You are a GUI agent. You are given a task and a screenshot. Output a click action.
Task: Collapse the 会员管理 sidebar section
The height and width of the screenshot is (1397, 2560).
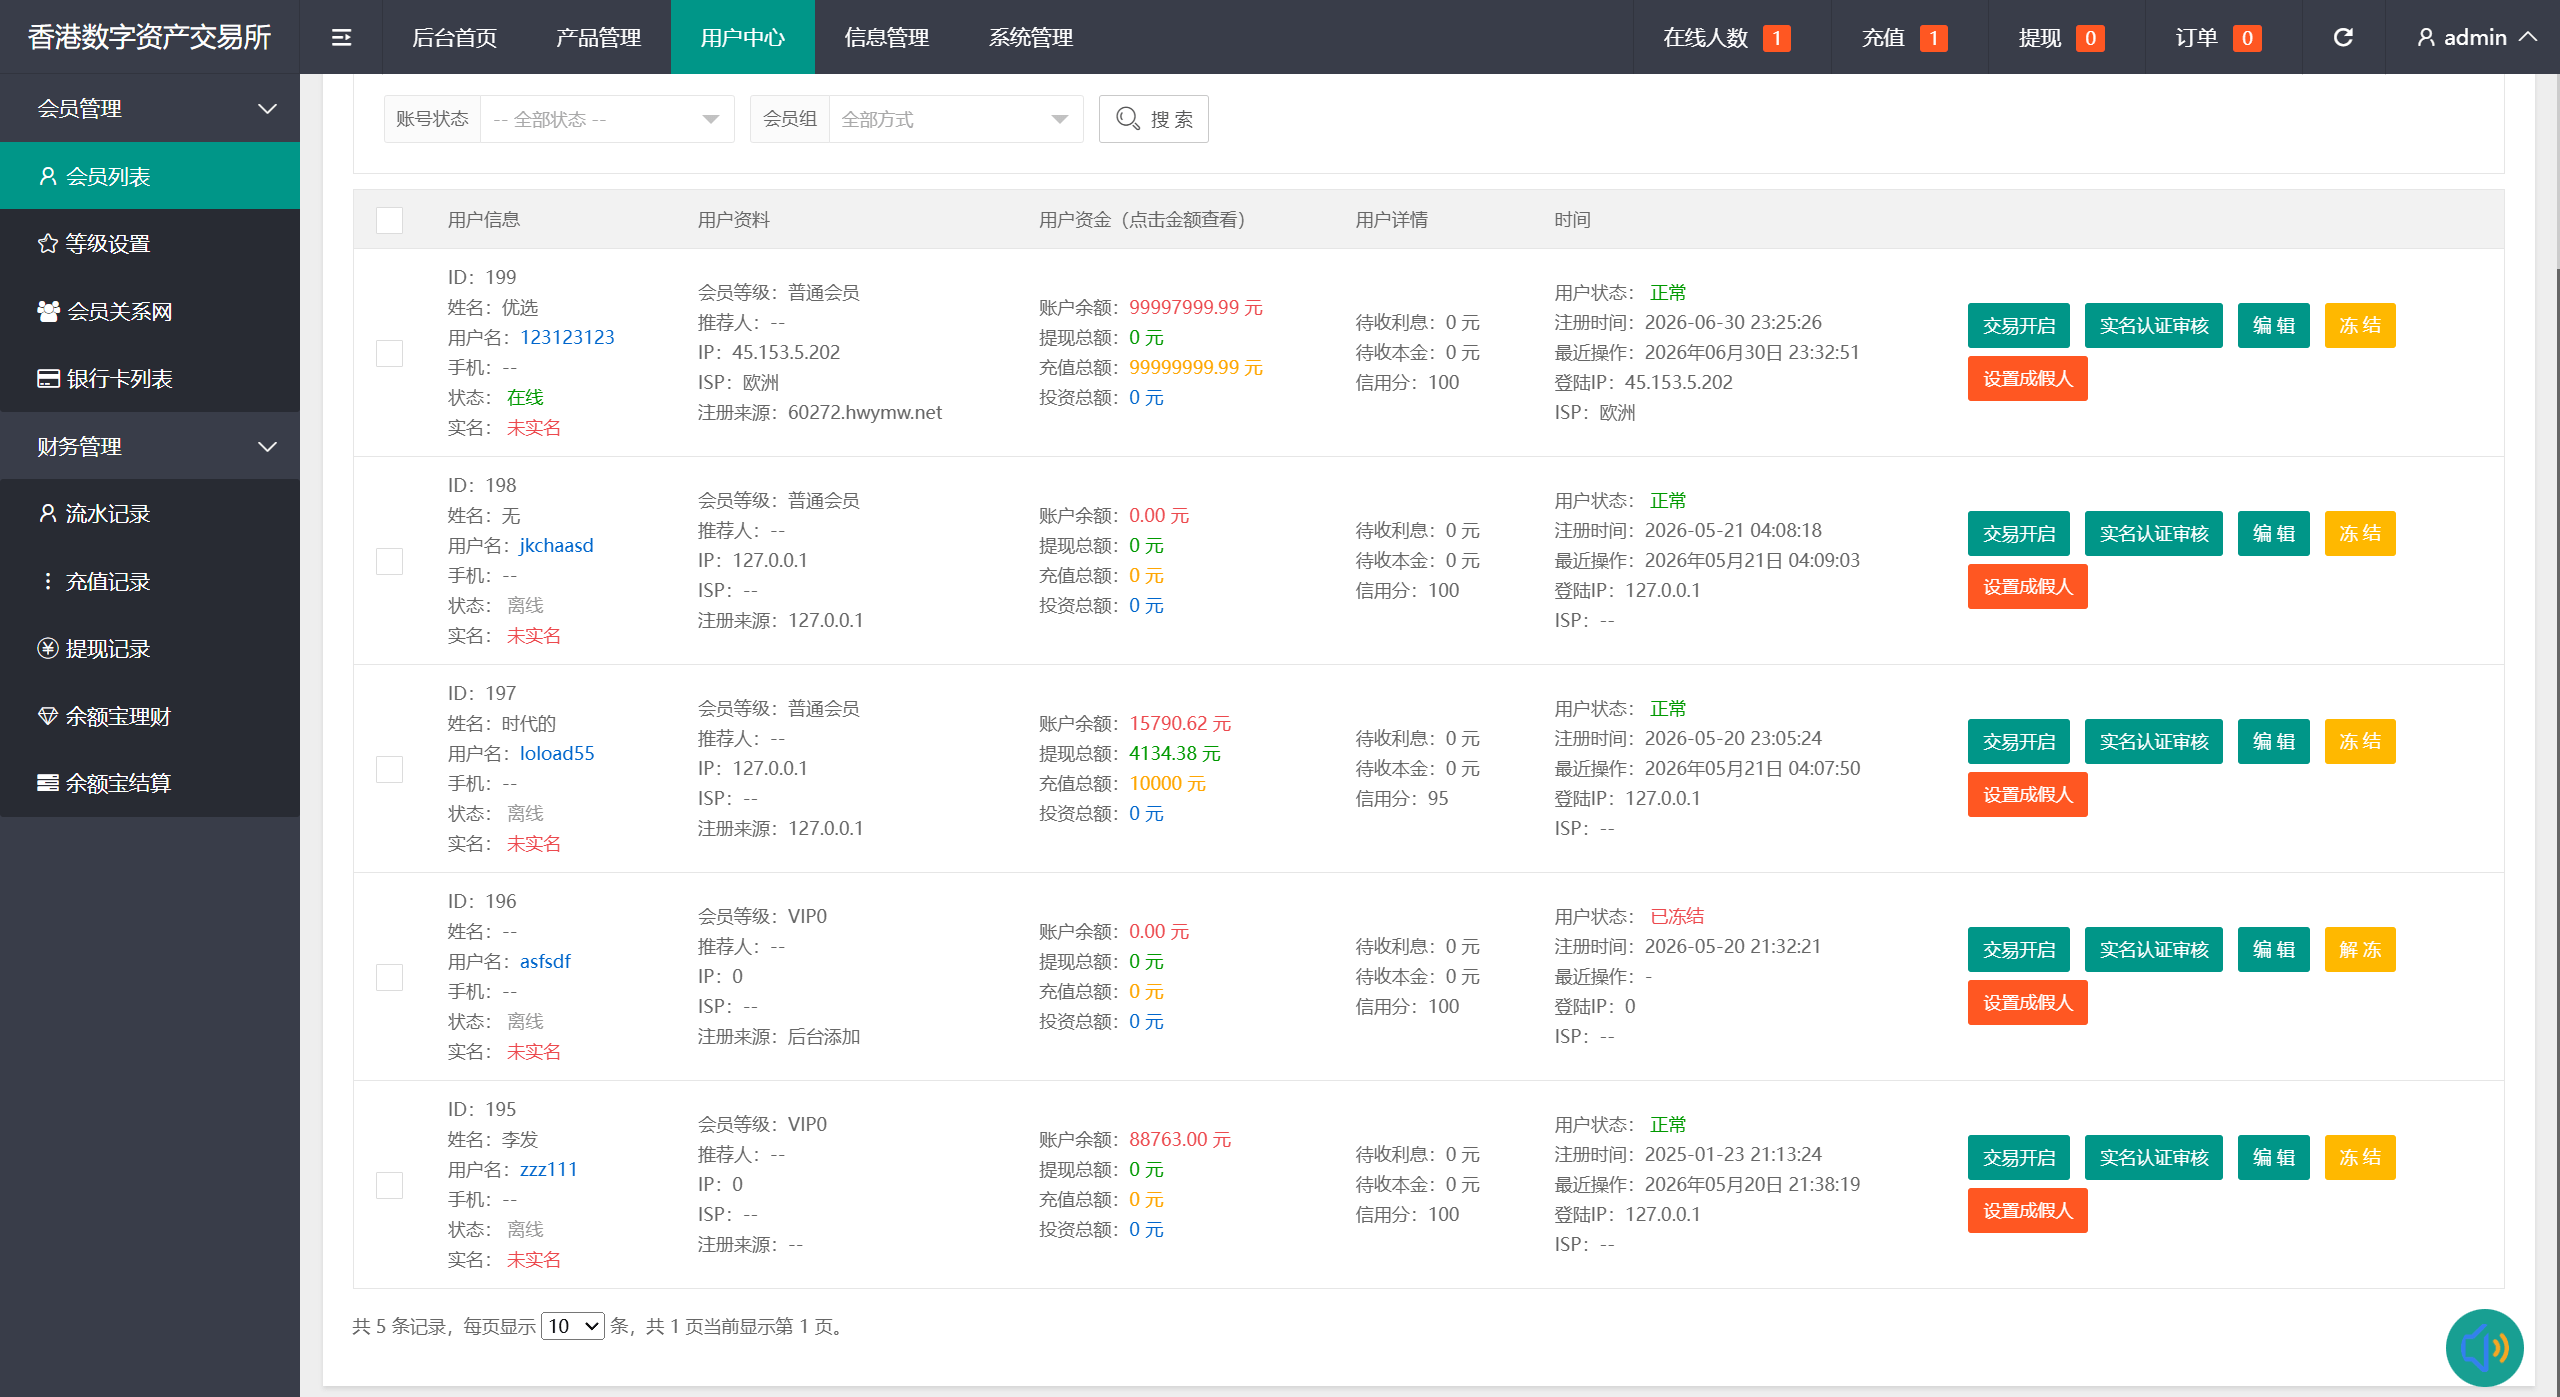[150, 108]
